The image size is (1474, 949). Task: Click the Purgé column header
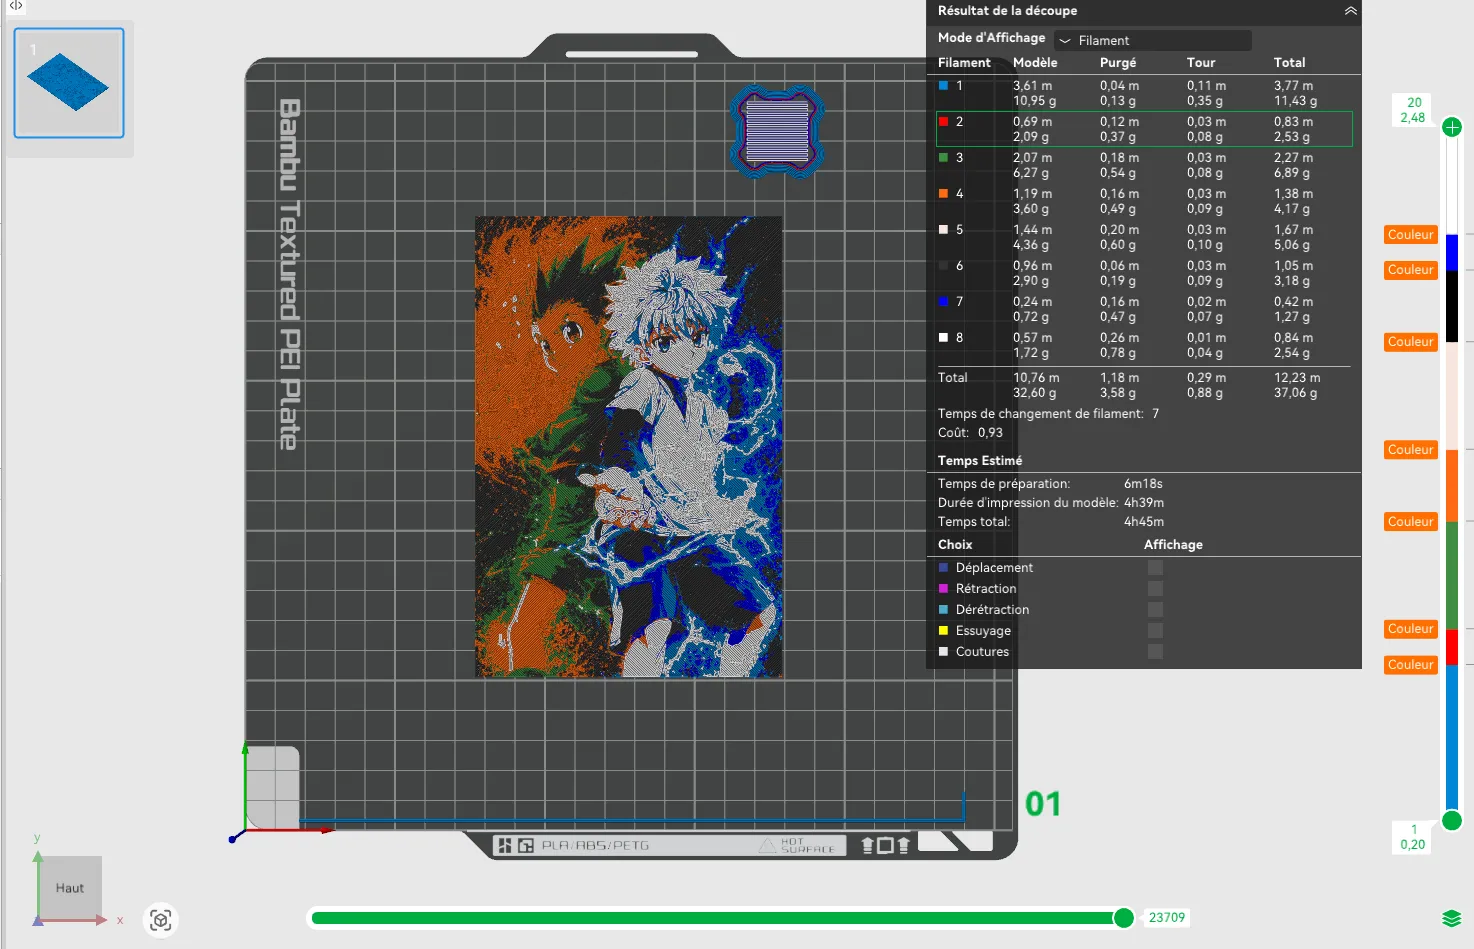click(1118, 62)
